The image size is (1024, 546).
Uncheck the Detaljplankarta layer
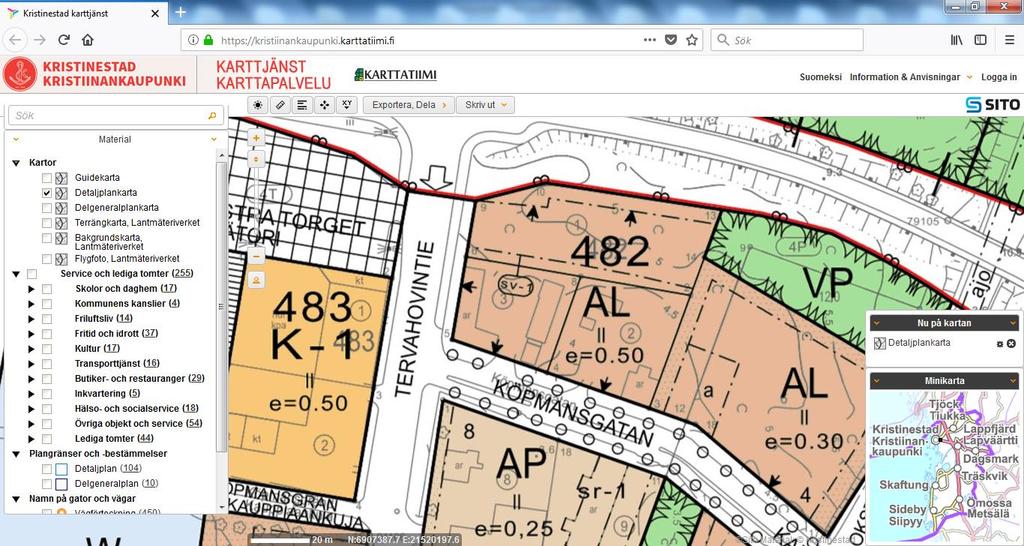pos(46,193)
